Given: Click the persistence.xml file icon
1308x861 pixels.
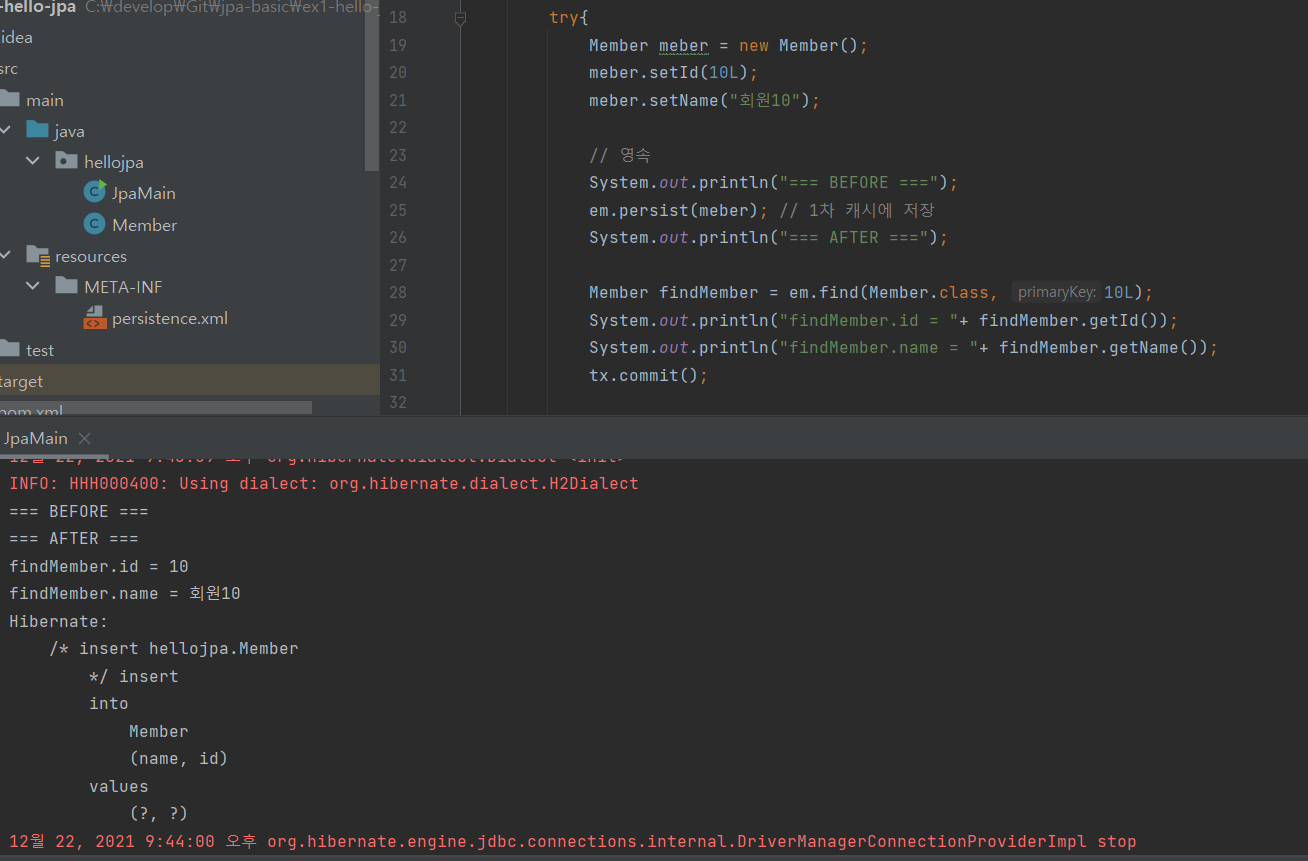Looking at the screenshot, I should point(95,318).
